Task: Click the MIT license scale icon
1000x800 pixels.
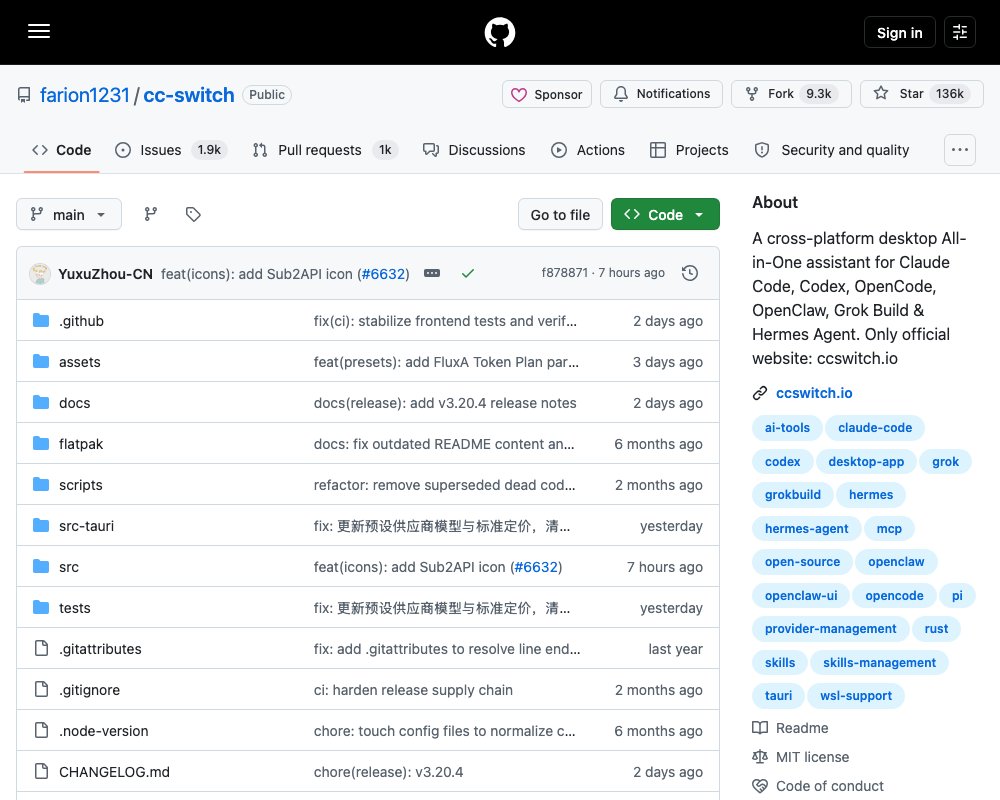Action: (x=760, y=757)
